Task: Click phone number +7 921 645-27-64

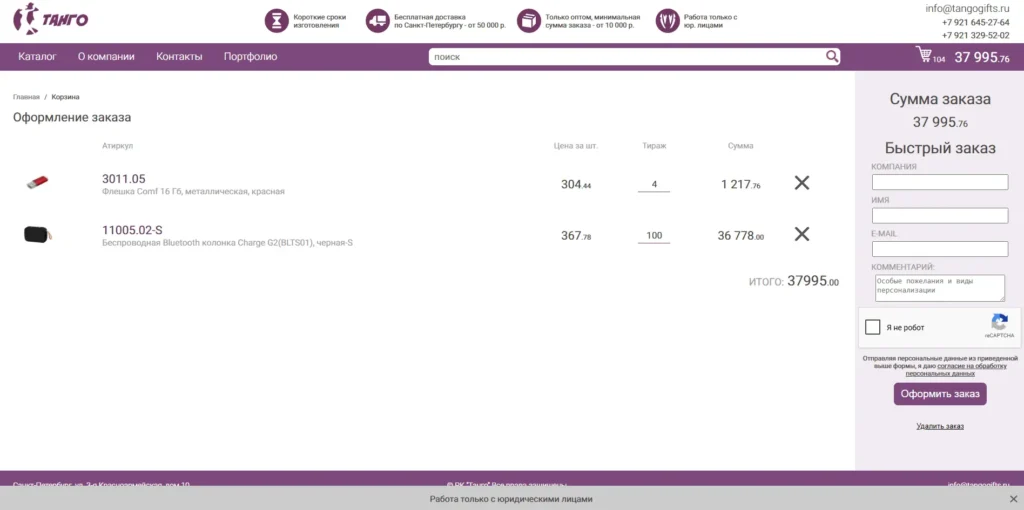Action: (x=976, y=22)
